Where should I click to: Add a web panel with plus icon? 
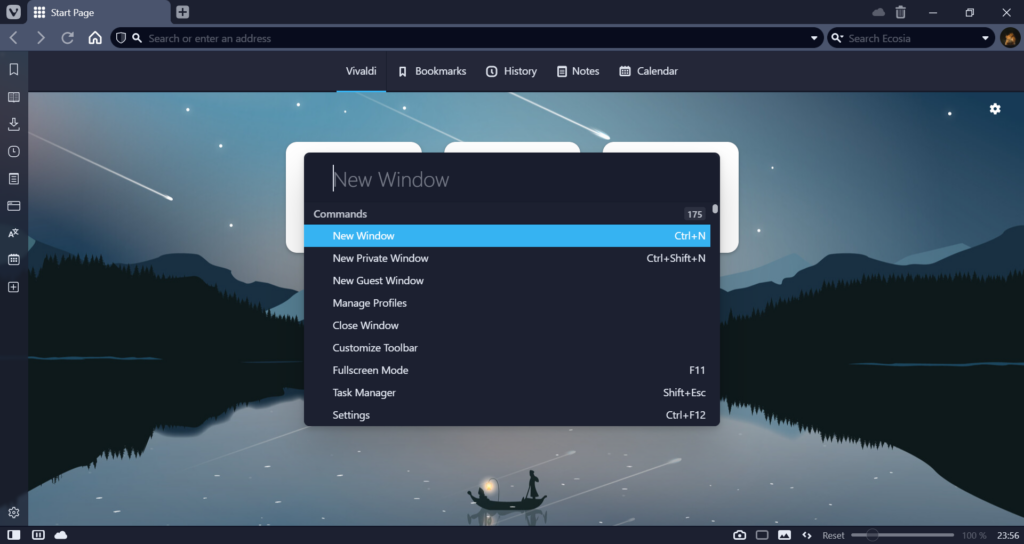(x=14, y=287)
